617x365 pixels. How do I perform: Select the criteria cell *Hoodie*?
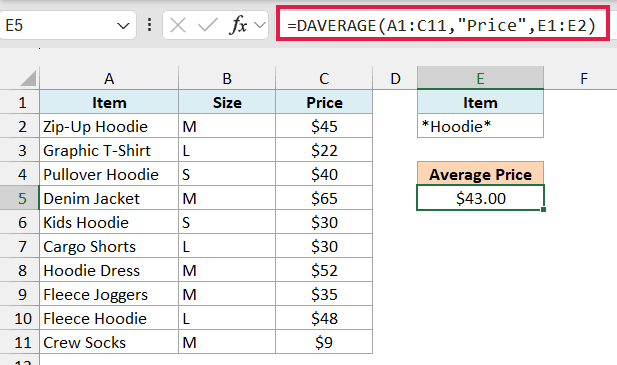pos(480,127)
